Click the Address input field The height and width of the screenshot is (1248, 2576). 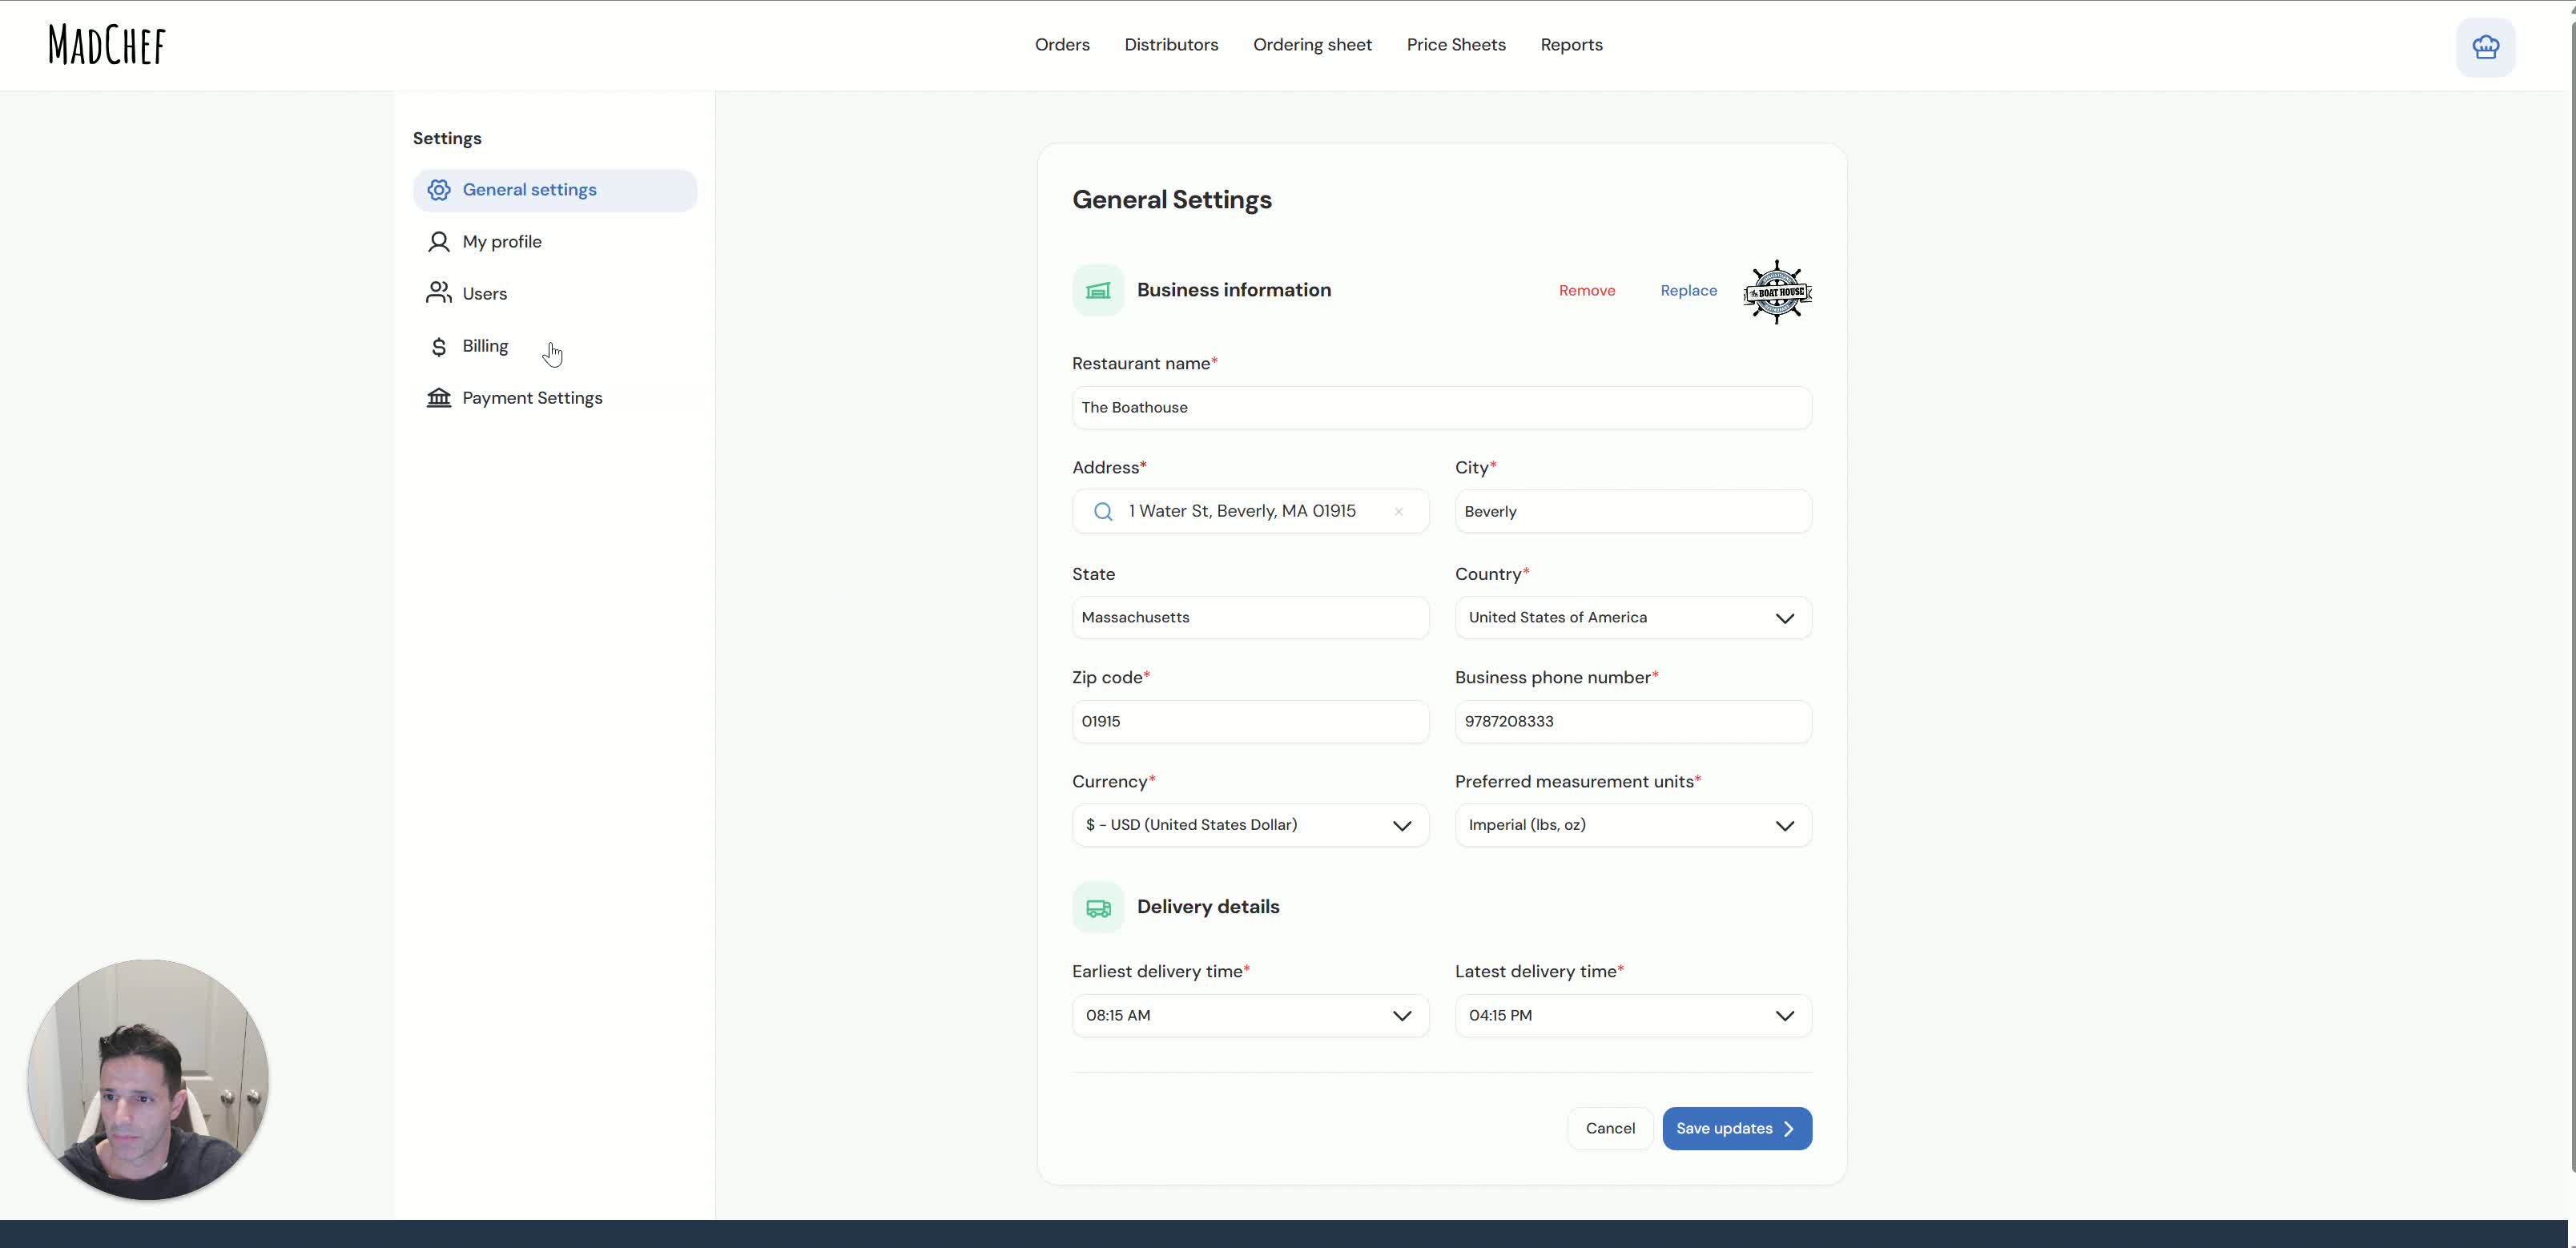pos(1250,512)
